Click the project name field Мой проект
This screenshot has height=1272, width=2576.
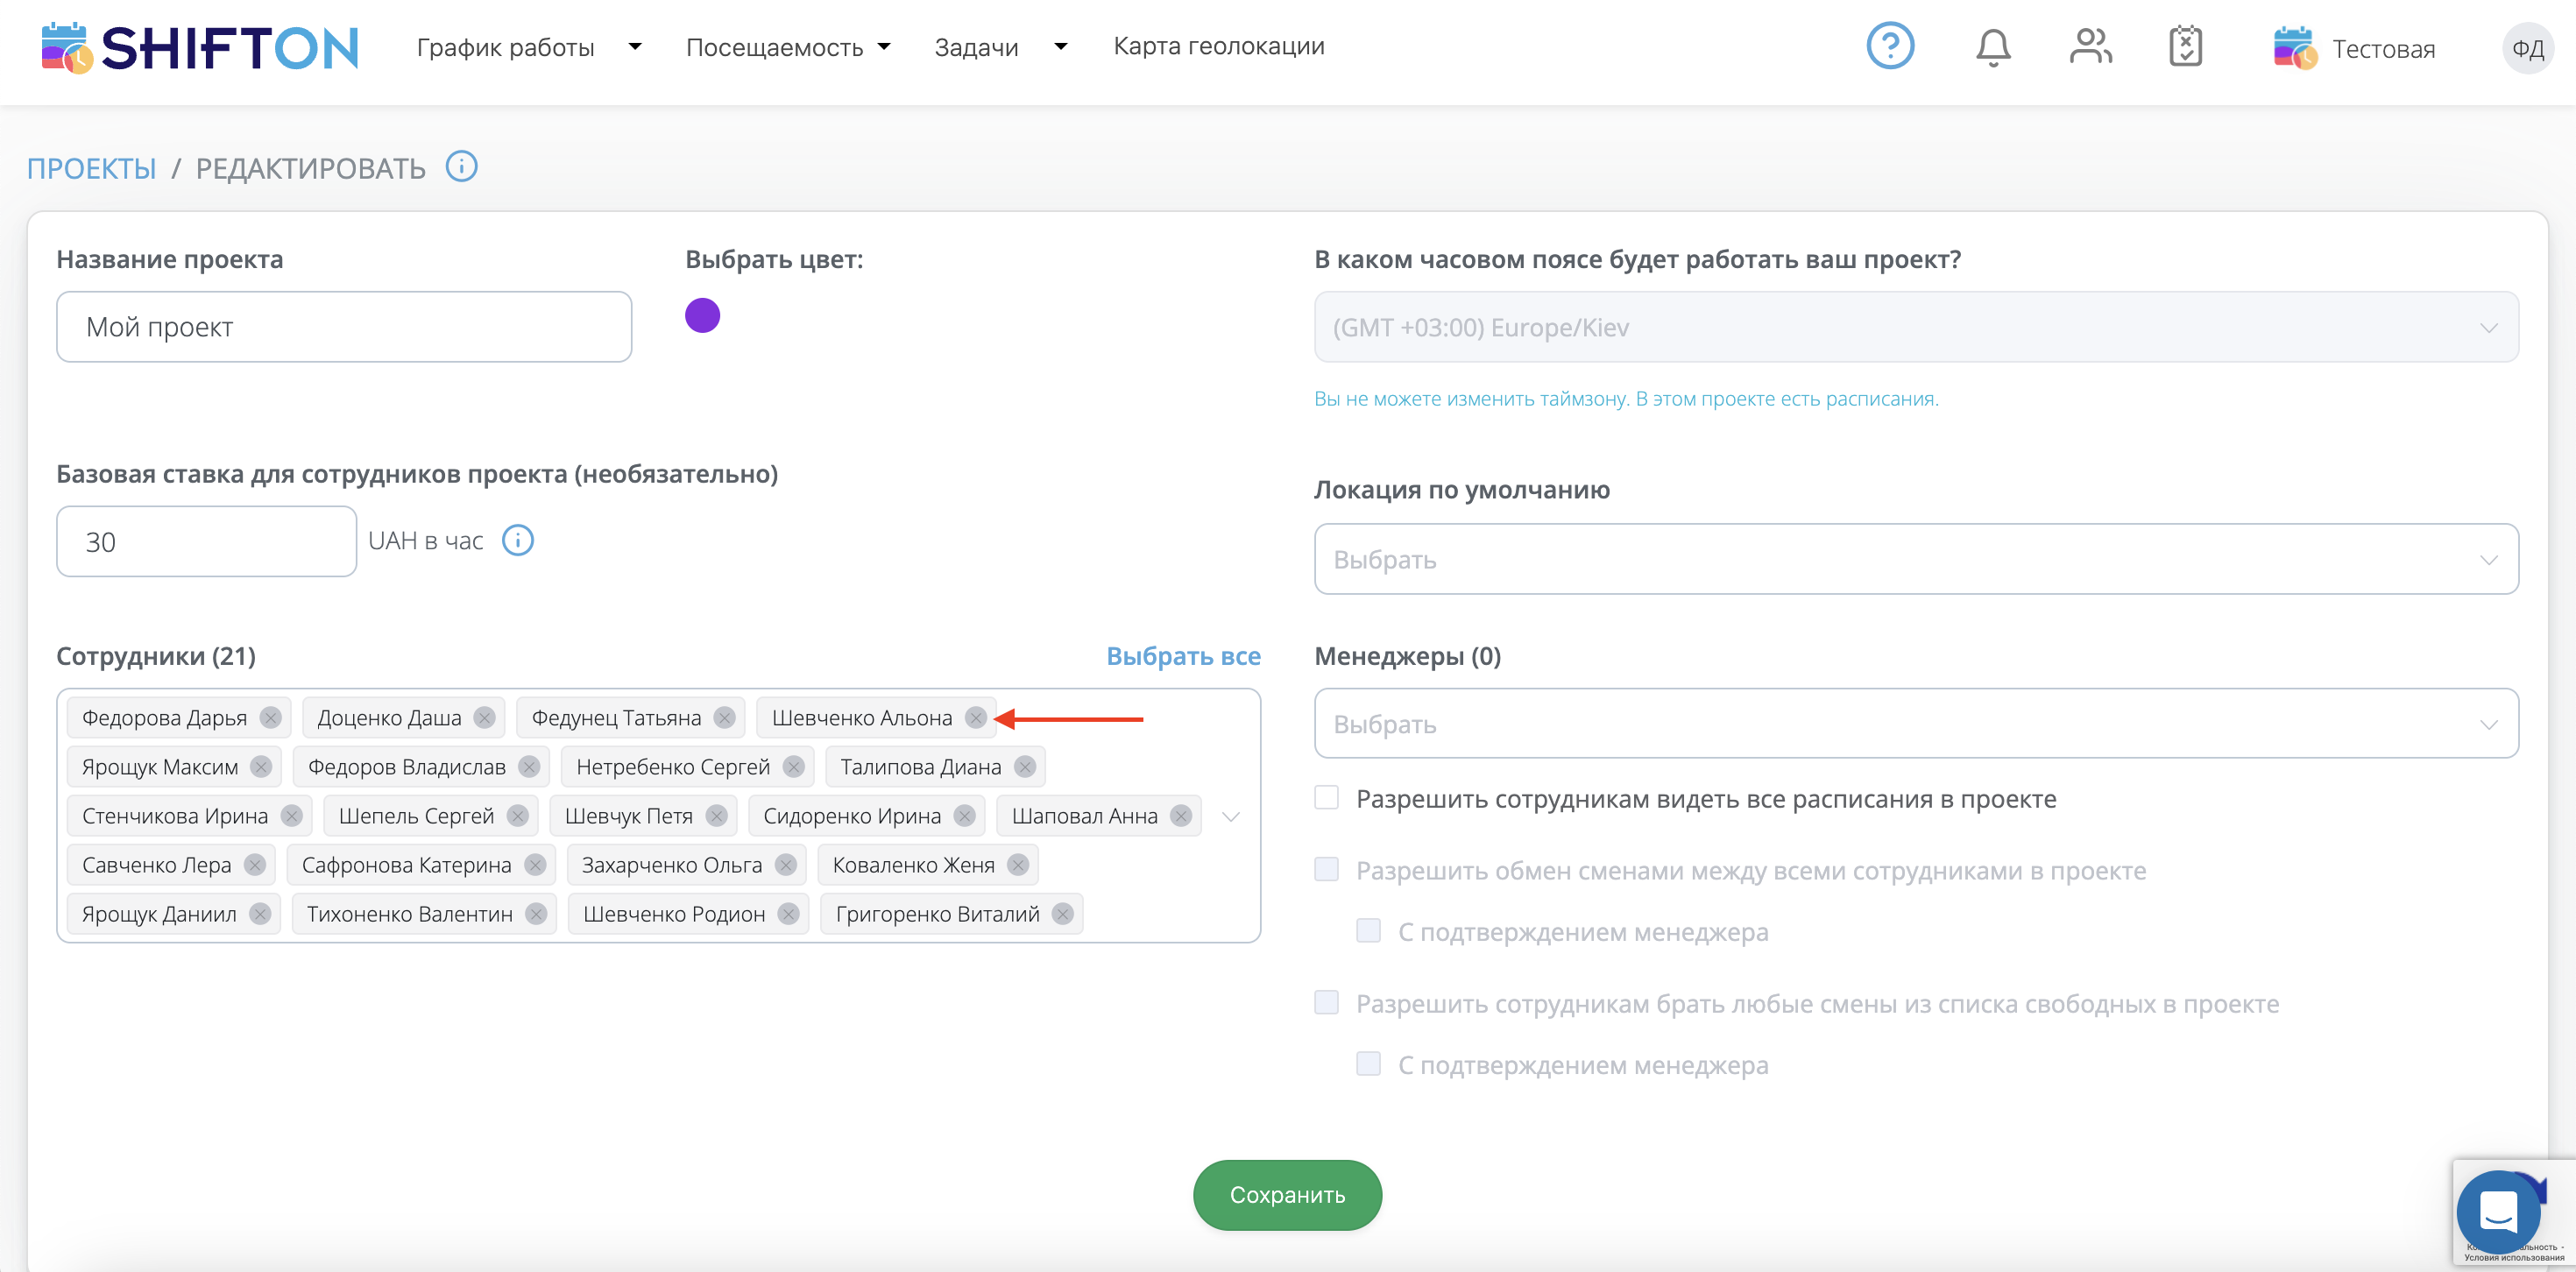(344, 327)
